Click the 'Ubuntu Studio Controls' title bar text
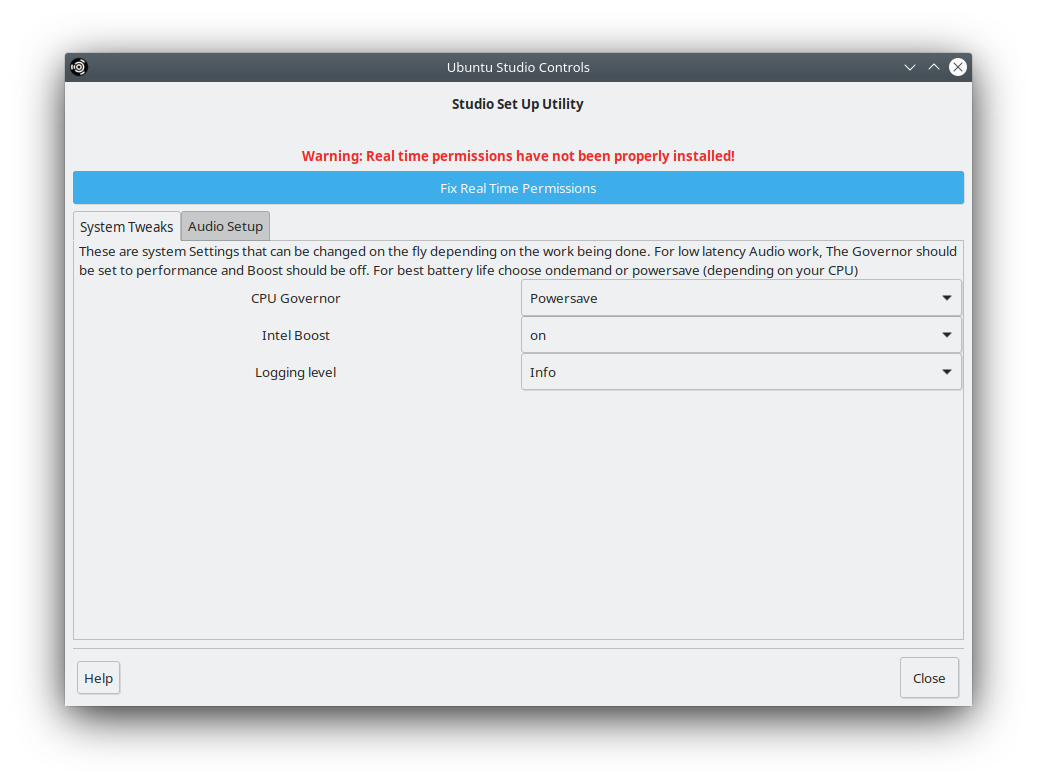Screen dimensions: 1037x783 518,67
